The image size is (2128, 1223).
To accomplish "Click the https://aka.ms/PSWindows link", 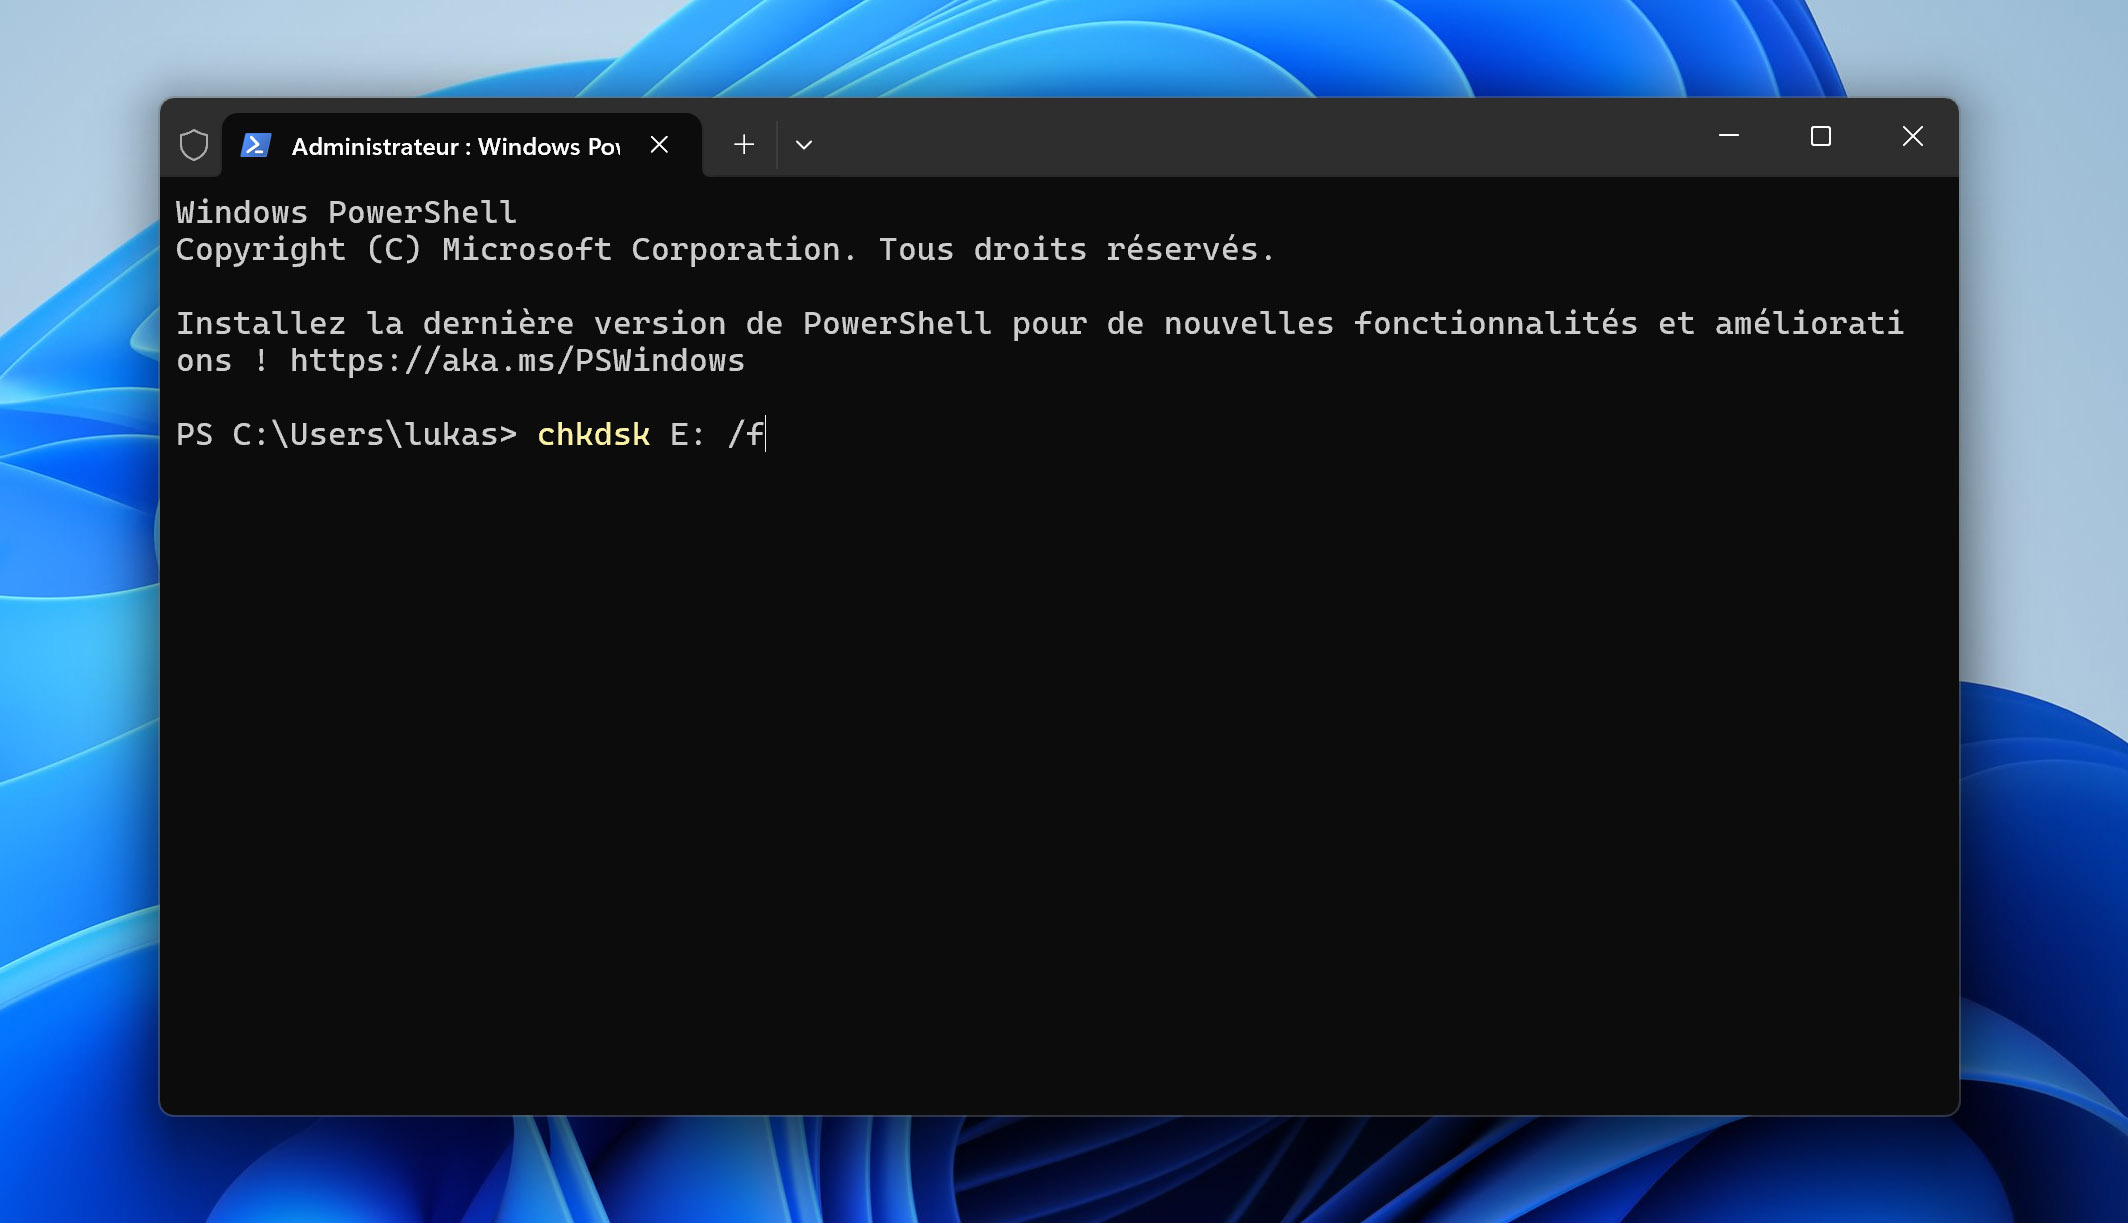I will (x=517, y=361).
